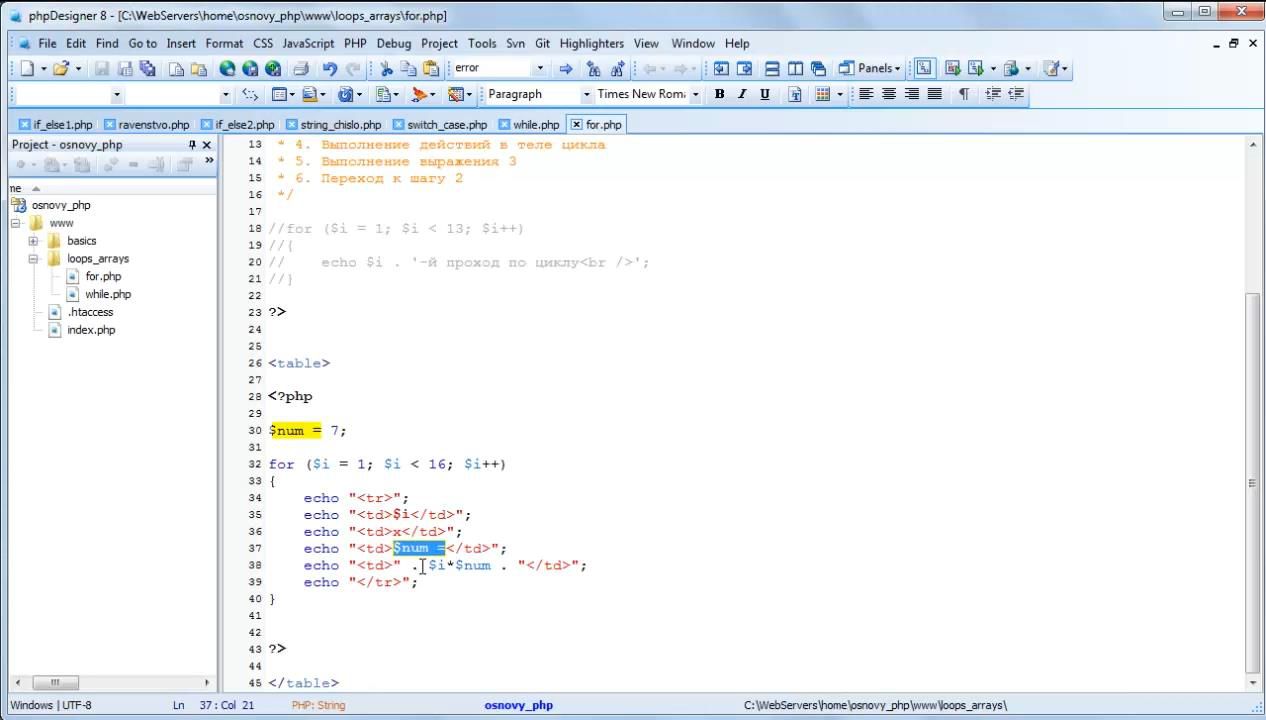
Task: Switch to the if_else1.php tab
Action: (56, 125)
